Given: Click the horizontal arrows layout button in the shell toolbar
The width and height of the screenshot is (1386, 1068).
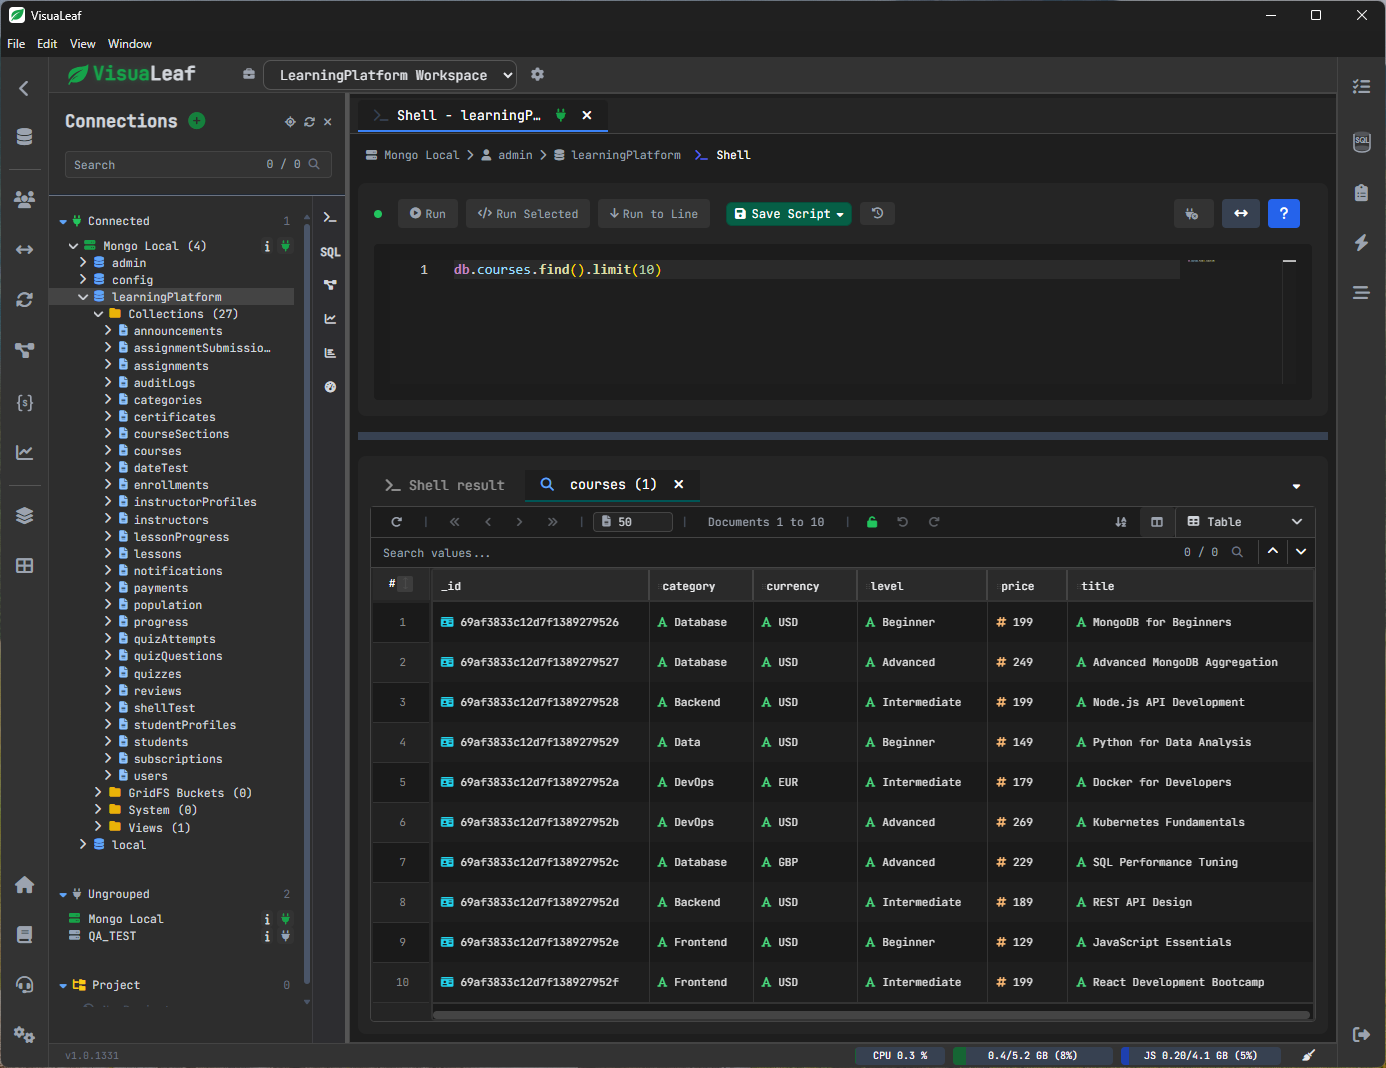Looking at the screenshot, I should coord(1241,214).
